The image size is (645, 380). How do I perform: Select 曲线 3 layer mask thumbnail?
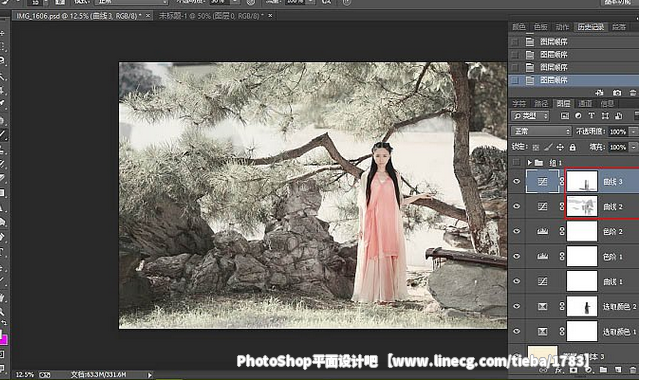(x=582, y=181)
